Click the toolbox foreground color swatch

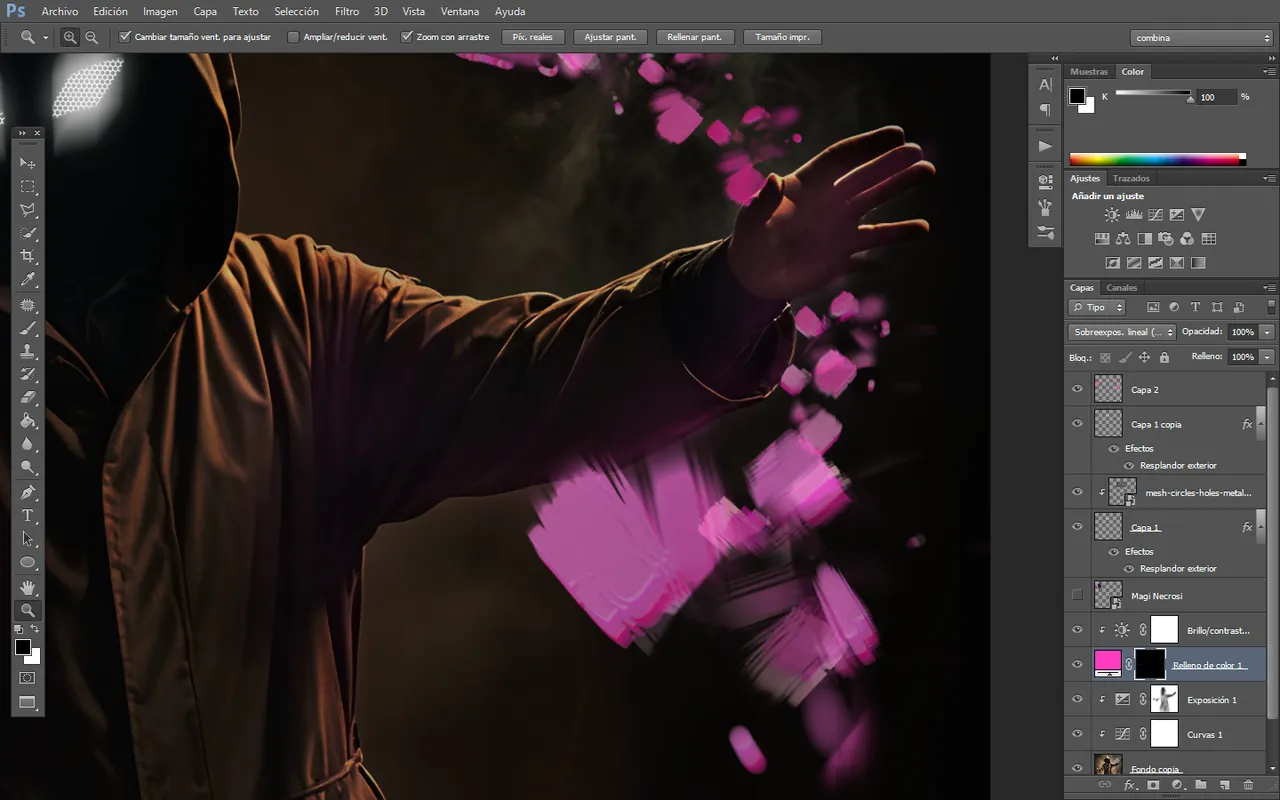pyautogui.click(x=23, y=647)
